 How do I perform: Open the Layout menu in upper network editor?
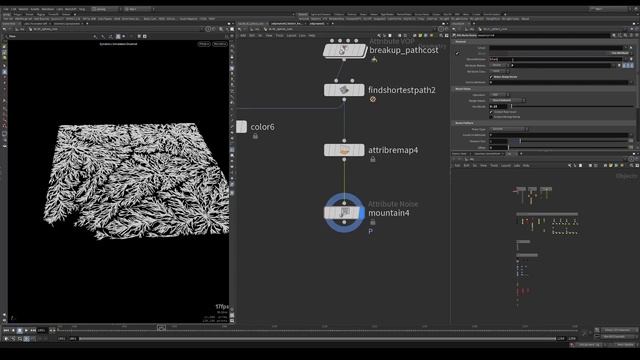point(291,36)
